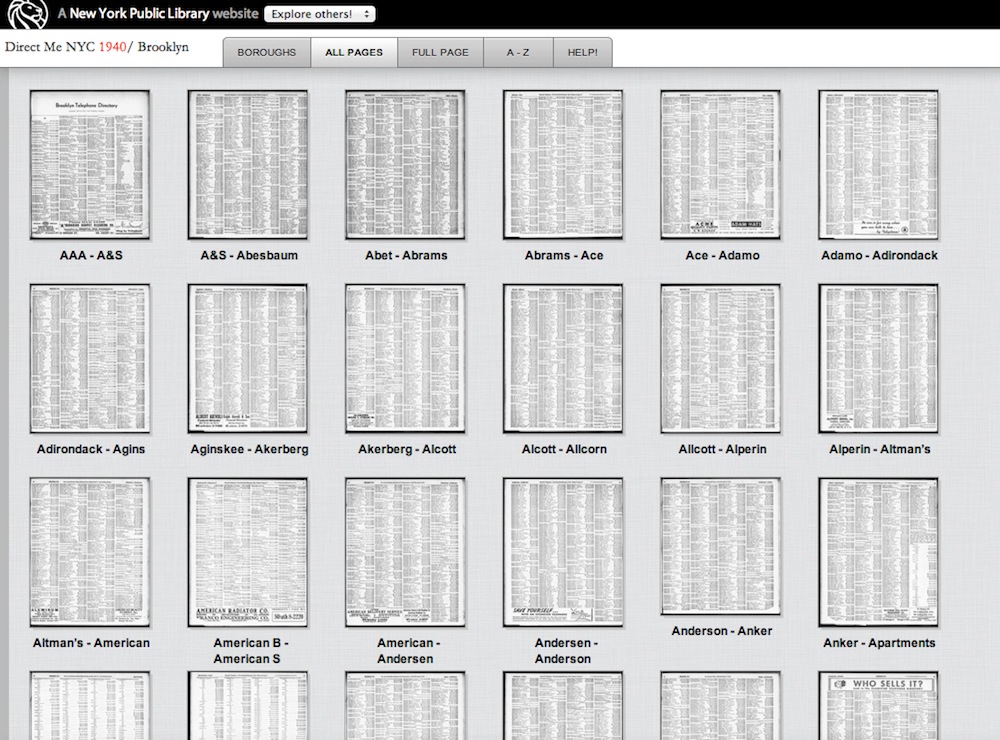Open the Andersen - Anderson page thumbnail
The width and height of the screenshot is (1000, 740).
pyautogui.click(x=563, y=552)
